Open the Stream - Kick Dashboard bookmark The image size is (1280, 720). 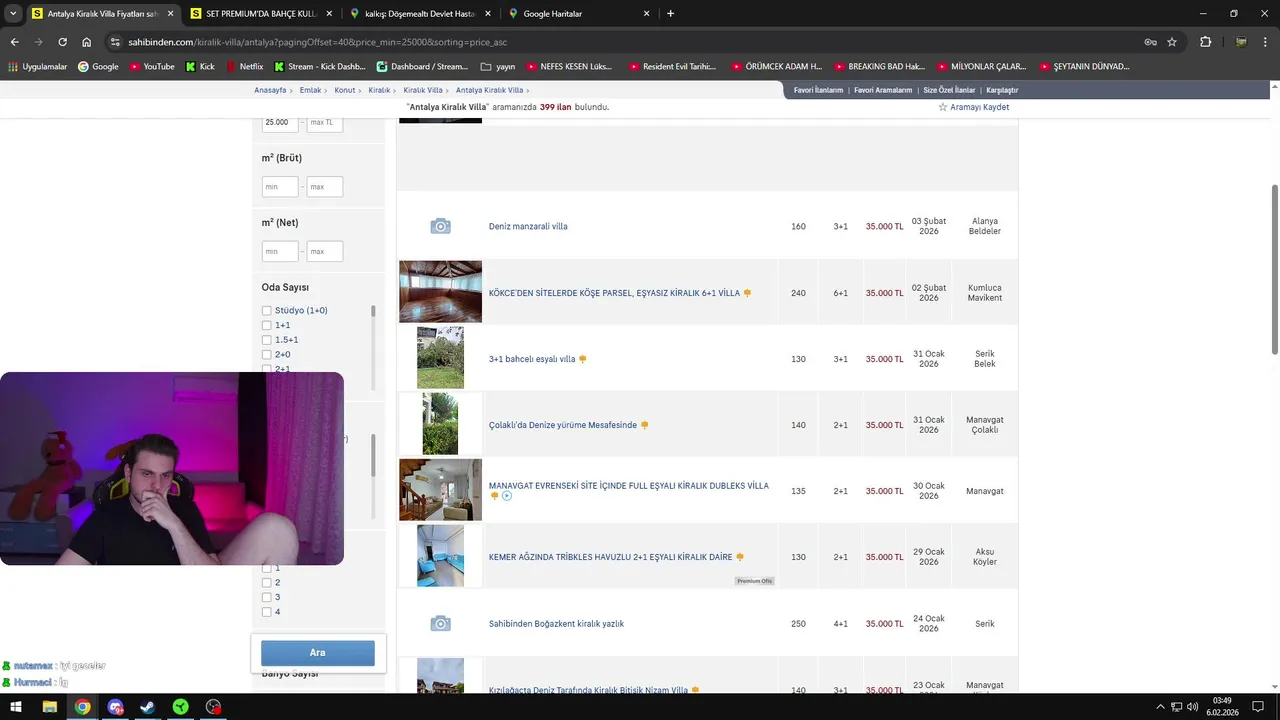(x=320, y=67)
